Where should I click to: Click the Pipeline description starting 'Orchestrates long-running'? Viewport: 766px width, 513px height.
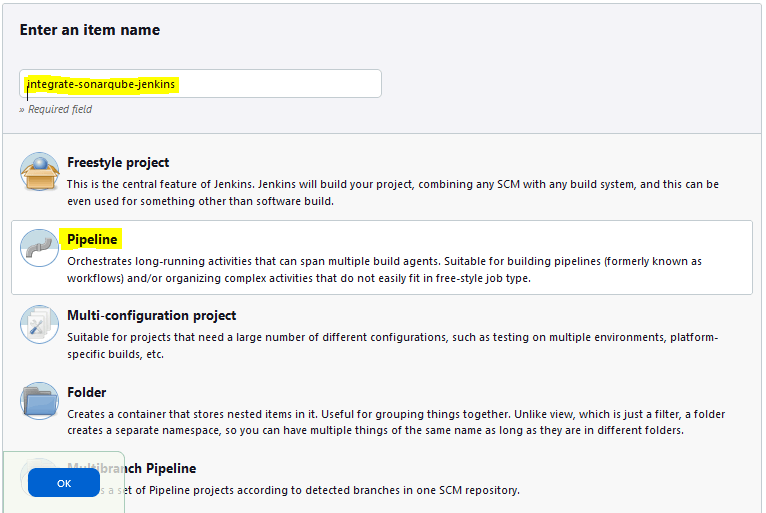coord(384,270)
